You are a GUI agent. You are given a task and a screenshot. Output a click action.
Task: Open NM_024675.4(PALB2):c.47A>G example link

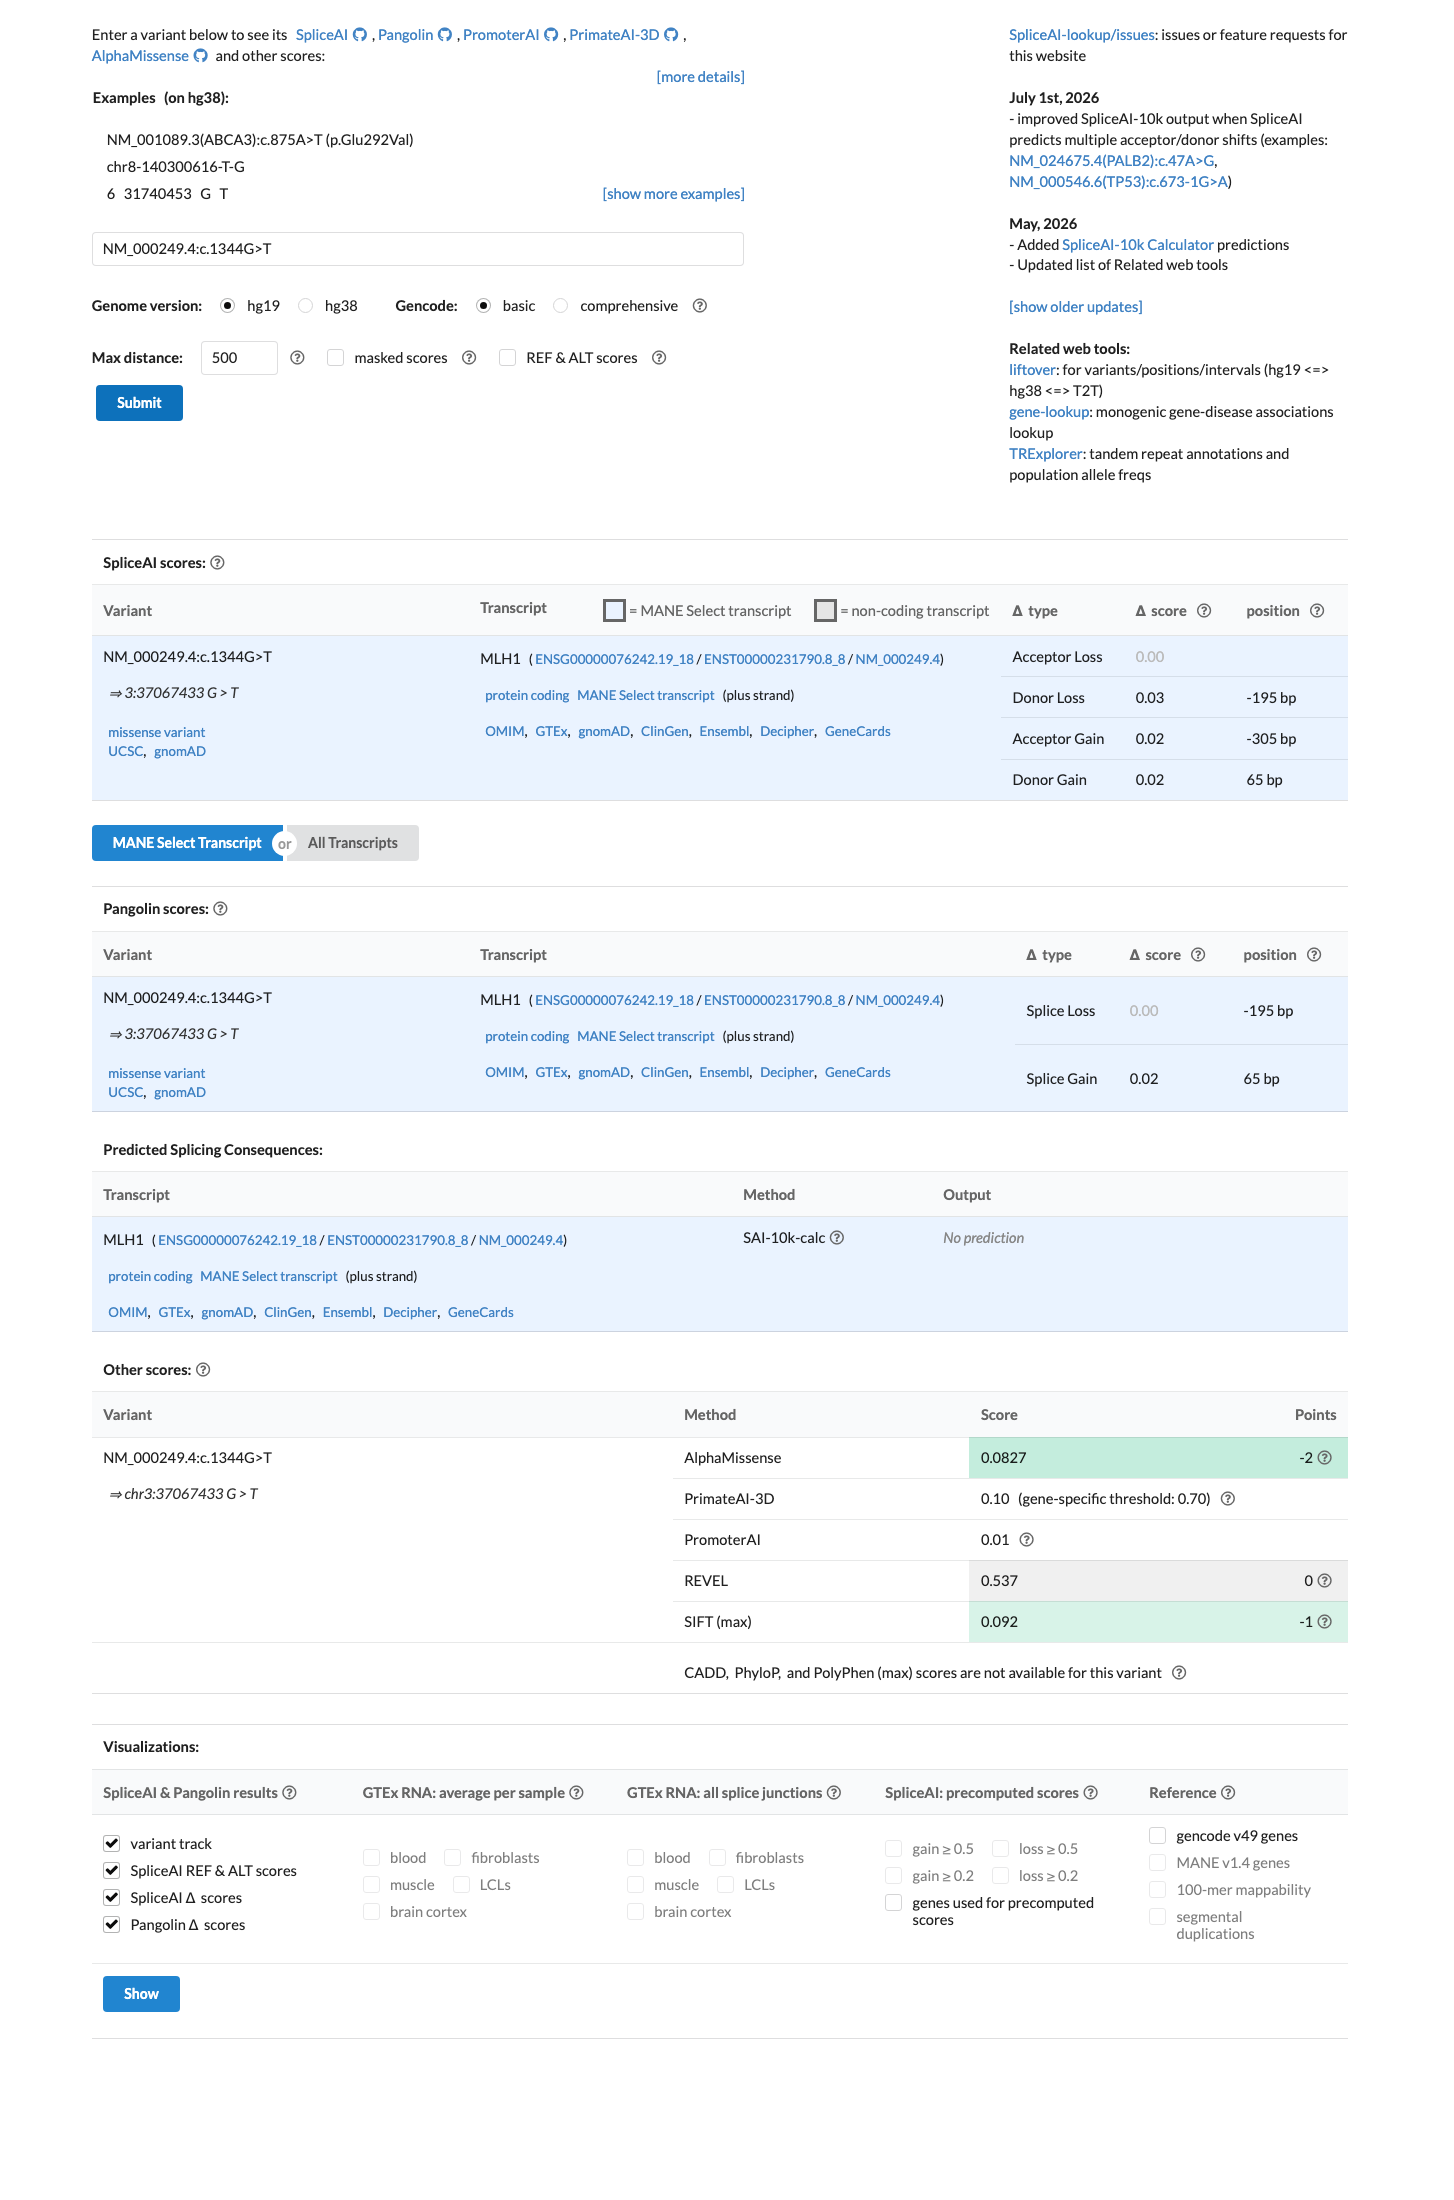1111,161
